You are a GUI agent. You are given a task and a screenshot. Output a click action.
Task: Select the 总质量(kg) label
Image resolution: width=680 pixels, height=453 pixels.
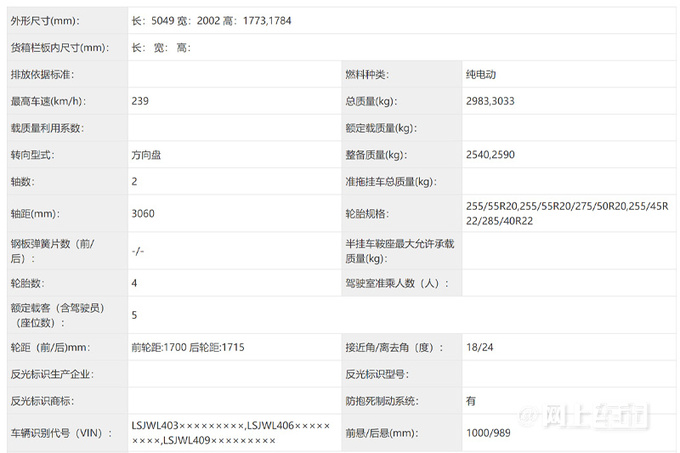pos(371,101)
